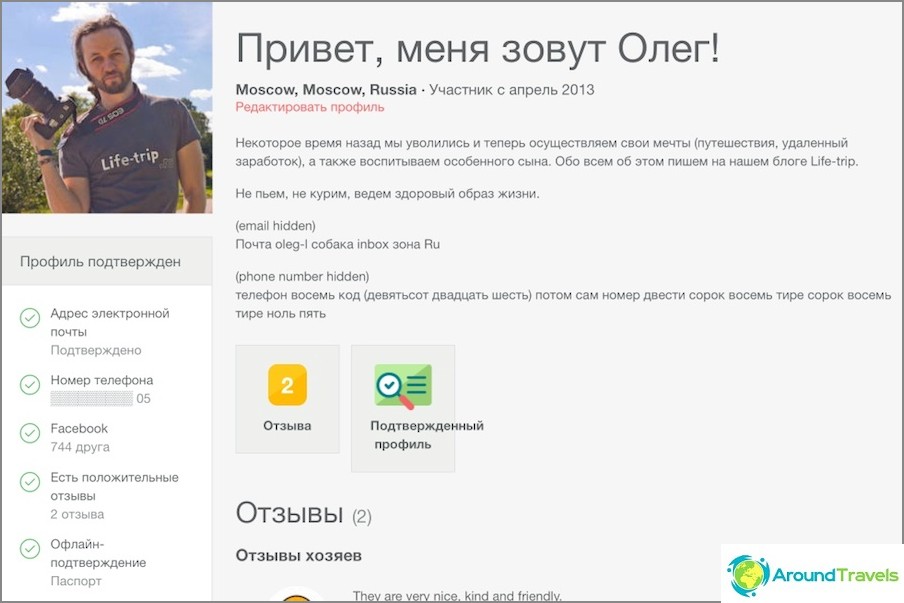Click the green check beside 'Адрес электронной почты'
Viewport: 904px width, 603px height.
tap(30, 318)
